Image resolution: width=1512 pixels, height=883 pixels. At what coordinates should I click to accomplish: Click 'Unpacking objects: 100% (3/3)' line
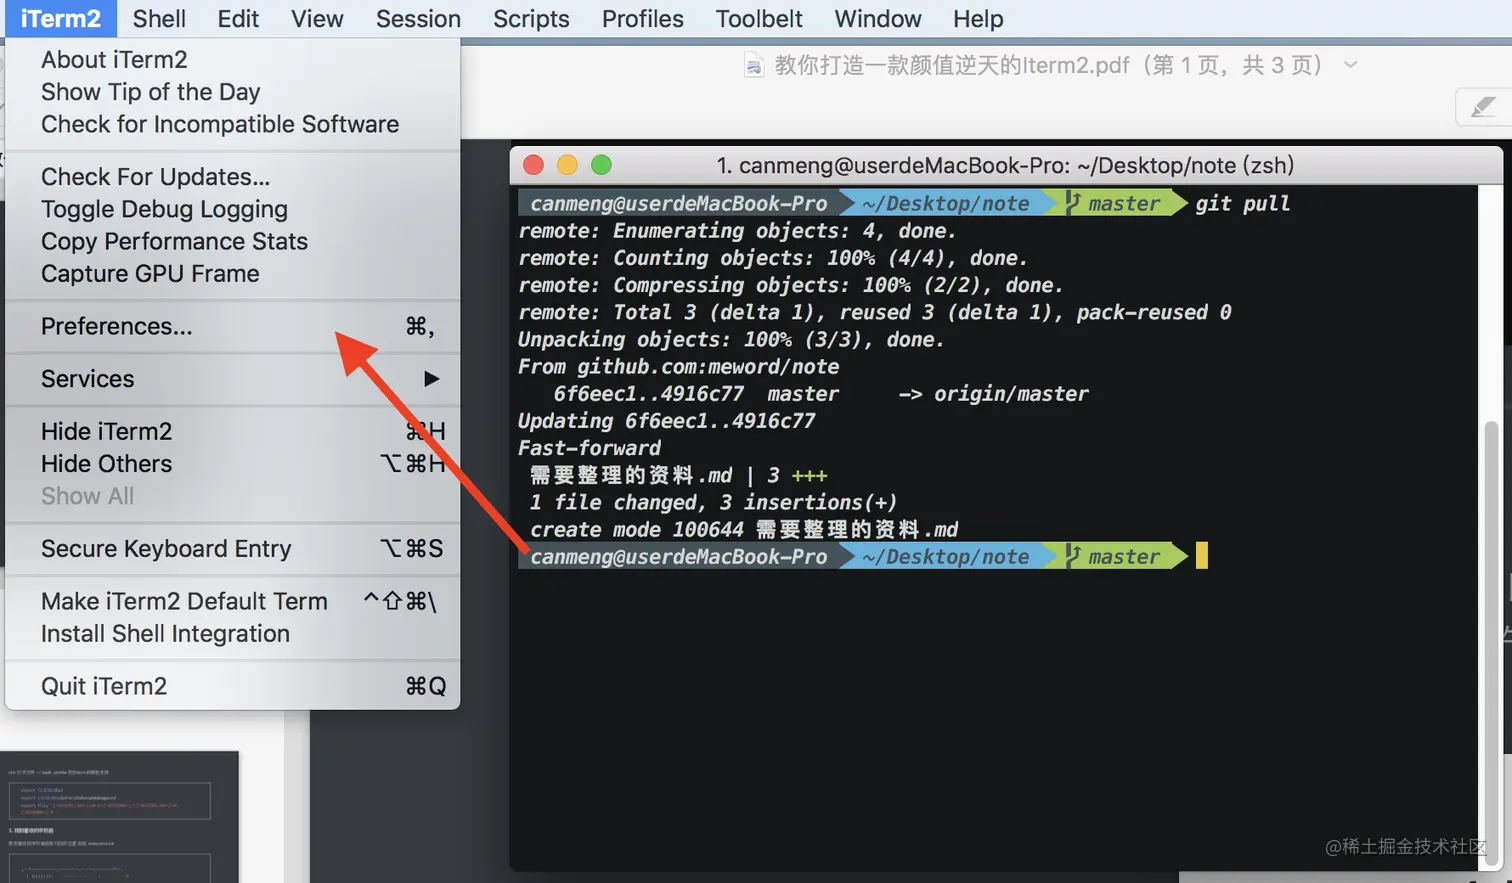tap(730, 340)
